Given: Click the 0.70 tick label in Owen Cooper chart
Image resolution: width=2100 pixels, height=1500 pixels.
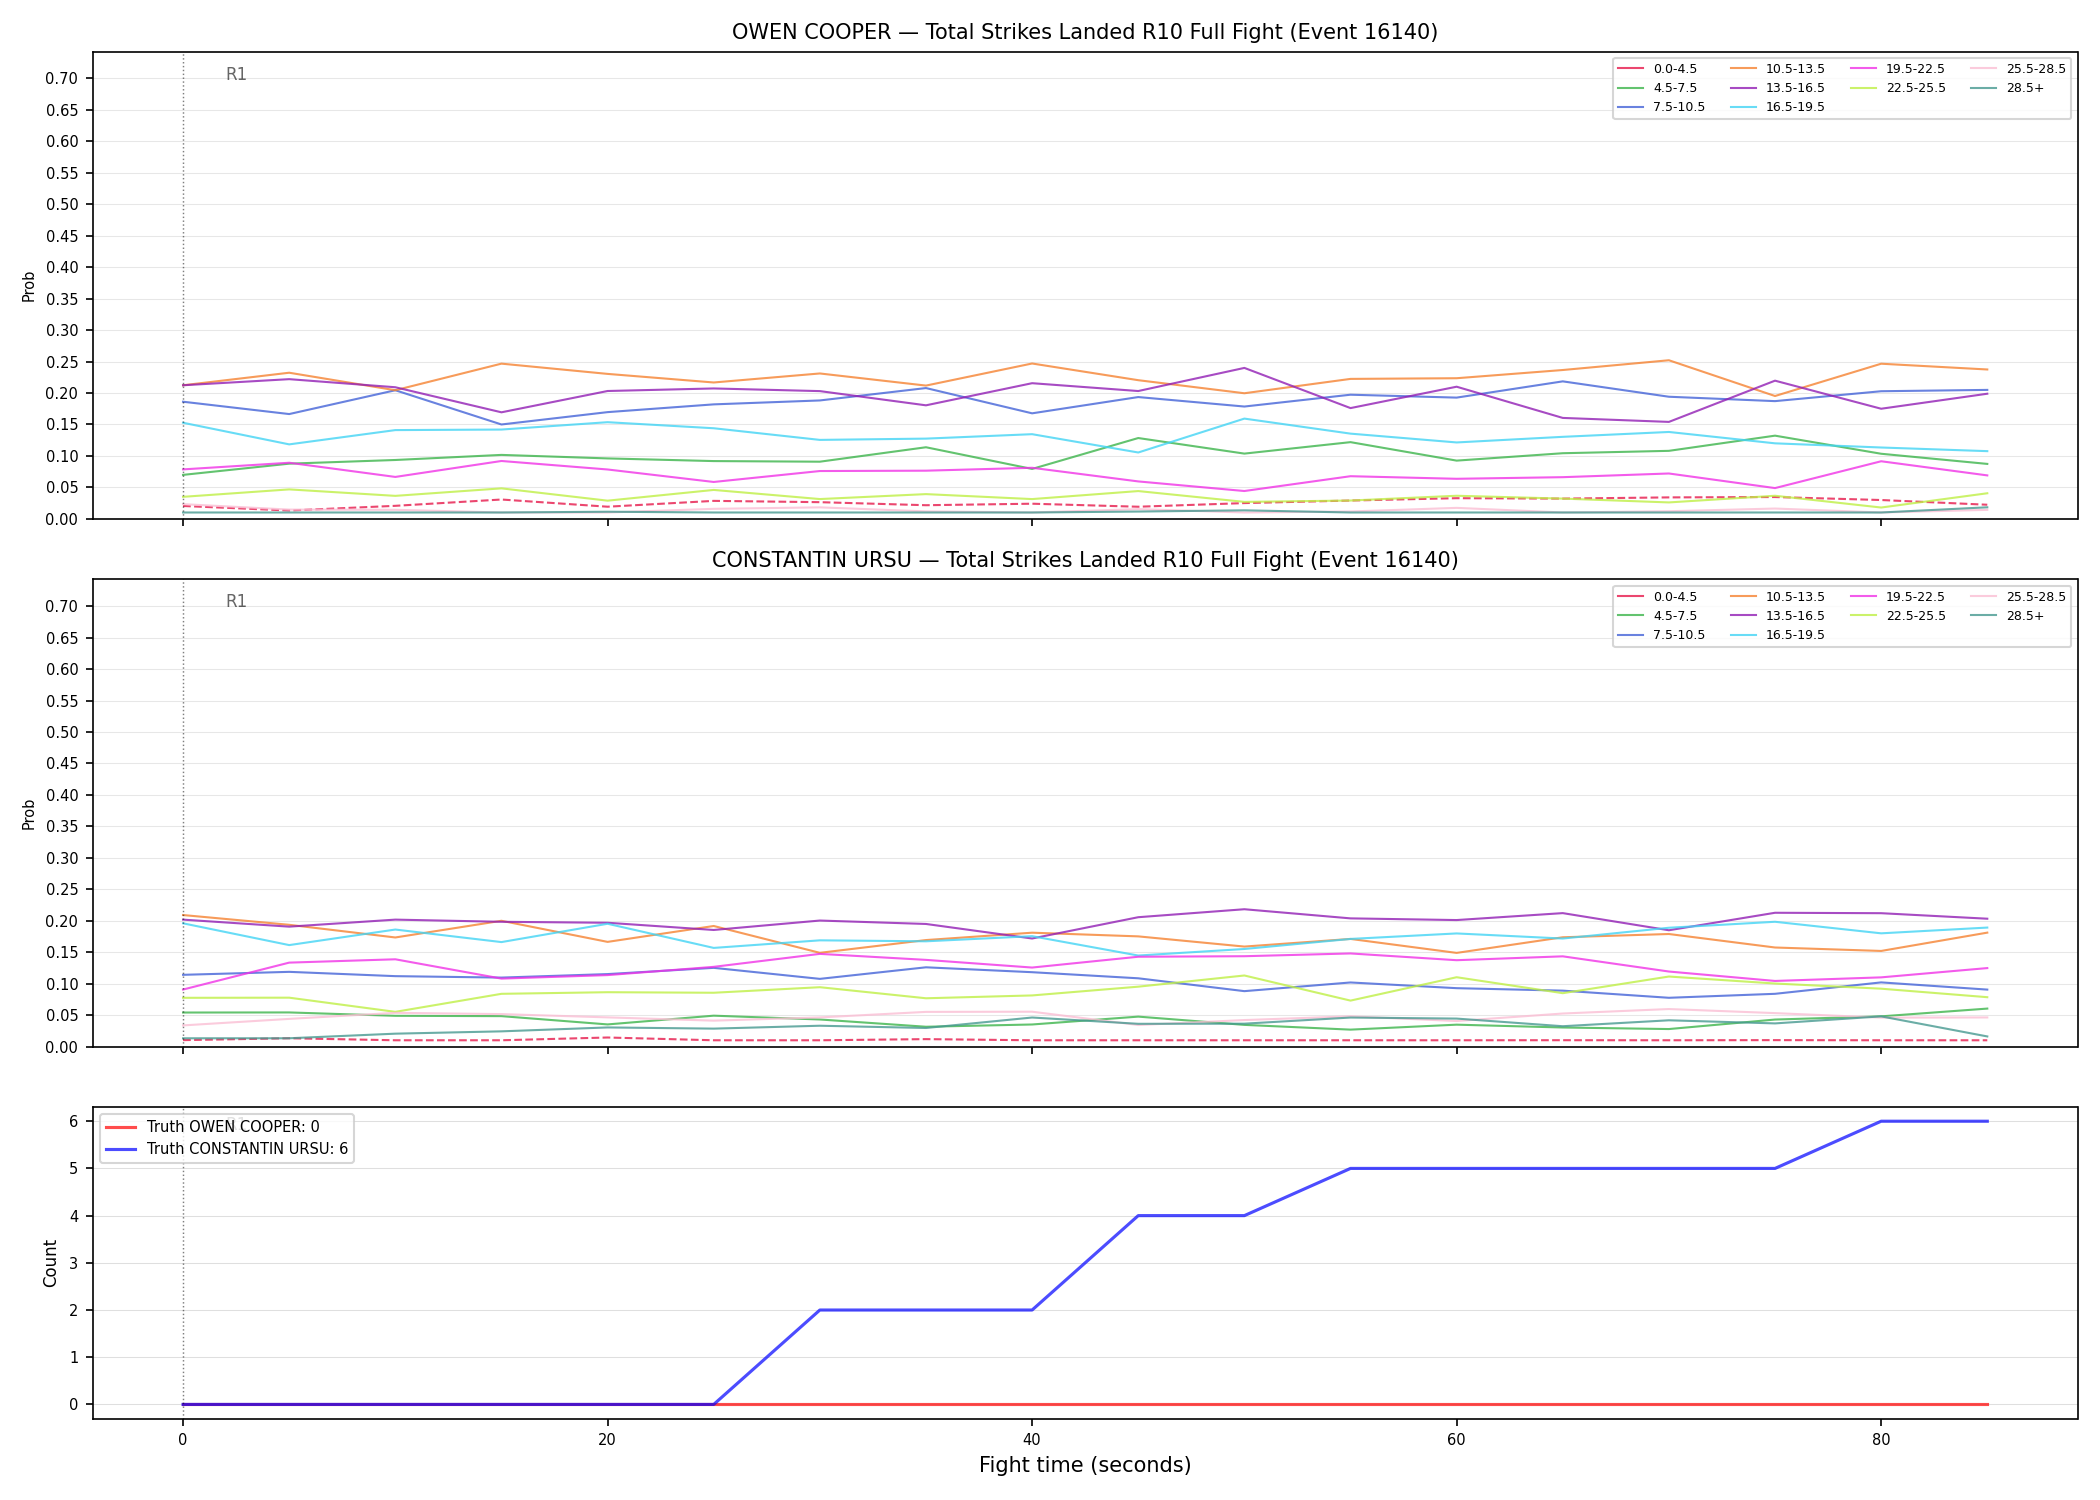Looking at the screenshot, I should coord(62,78).
